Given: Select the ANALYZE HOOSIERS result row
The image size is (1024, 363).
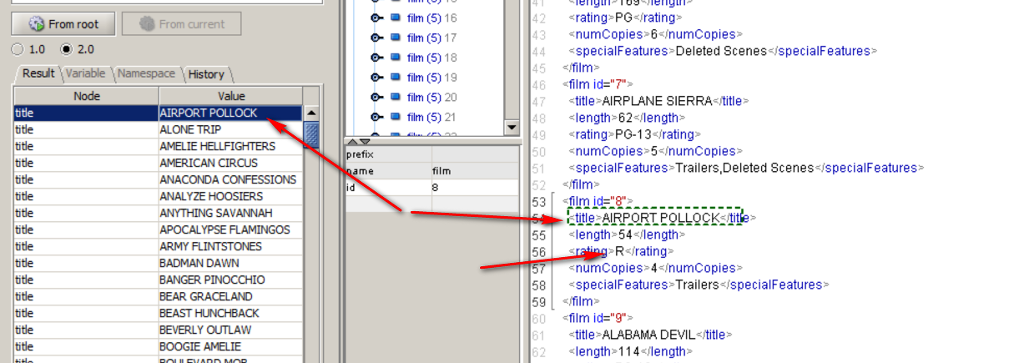Looking at the screenshot, I should coord(159,197).
